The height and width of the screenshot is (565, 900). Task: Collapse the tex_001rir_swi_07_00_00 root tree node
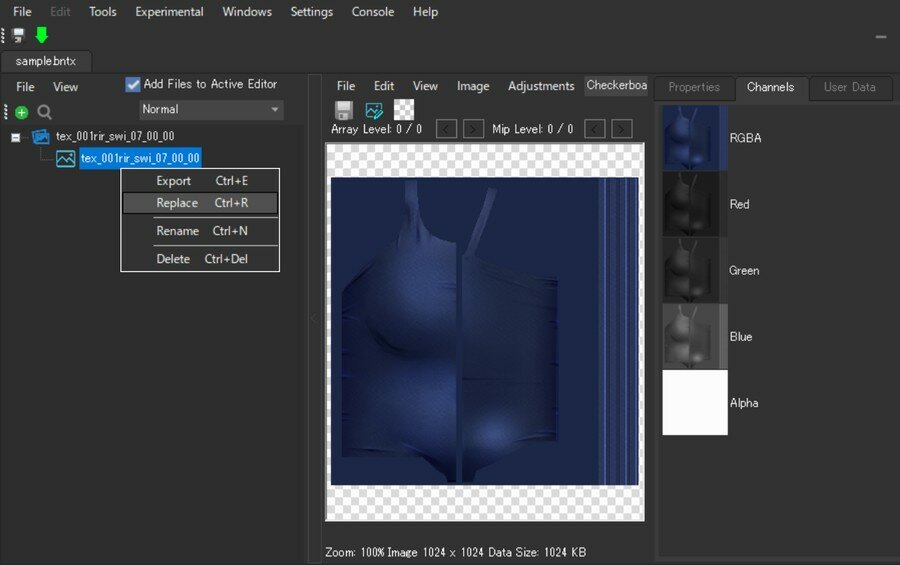click(15, 137)
